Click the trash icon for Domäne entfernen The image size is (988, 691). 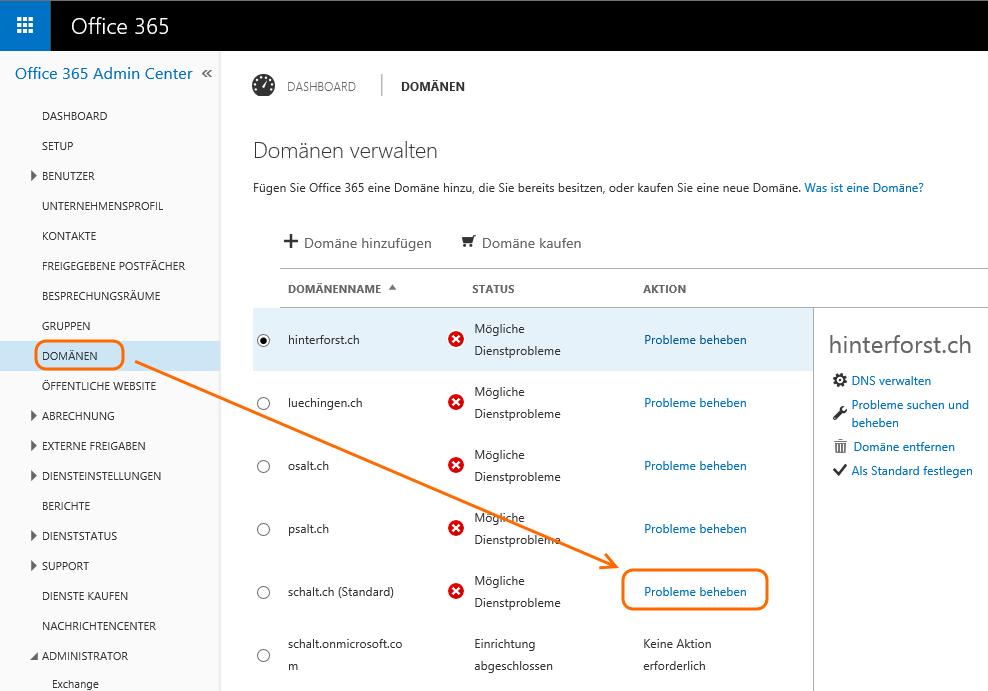[840, 447]
